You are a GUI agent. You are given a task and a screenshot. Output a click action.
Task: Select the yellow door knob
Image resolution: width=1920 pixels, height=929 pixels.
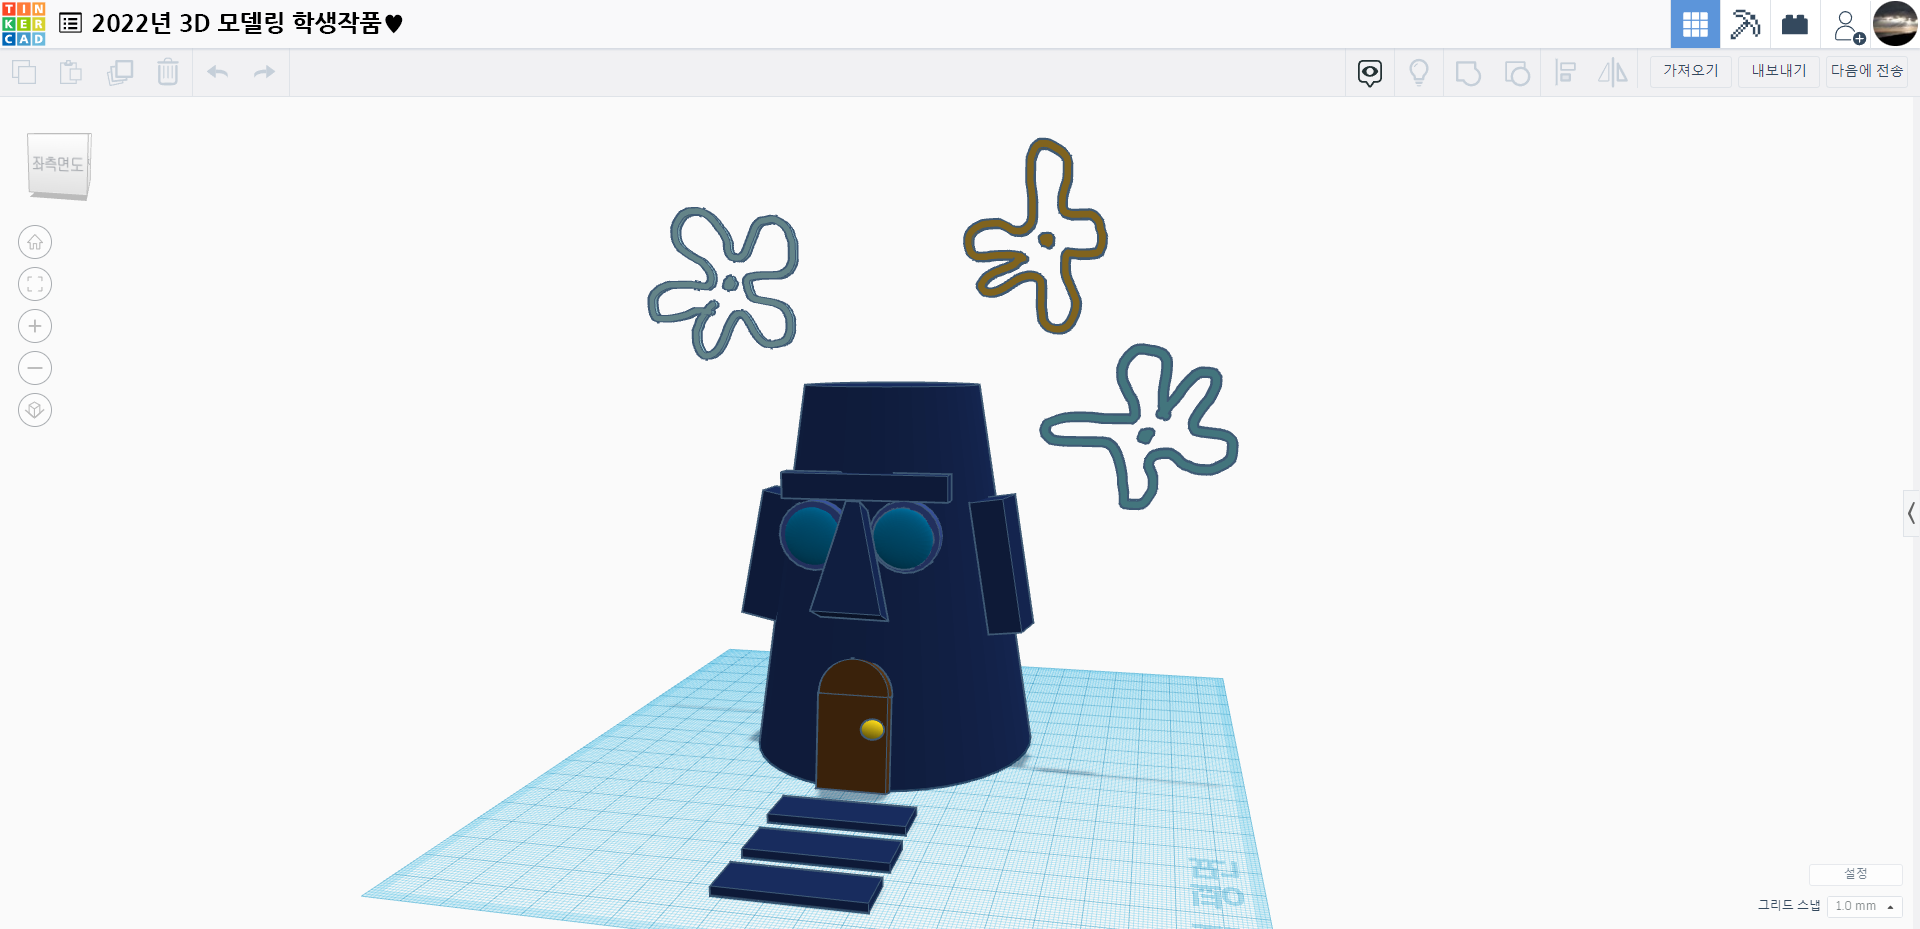pyautogui.click(x=872, y=729)
